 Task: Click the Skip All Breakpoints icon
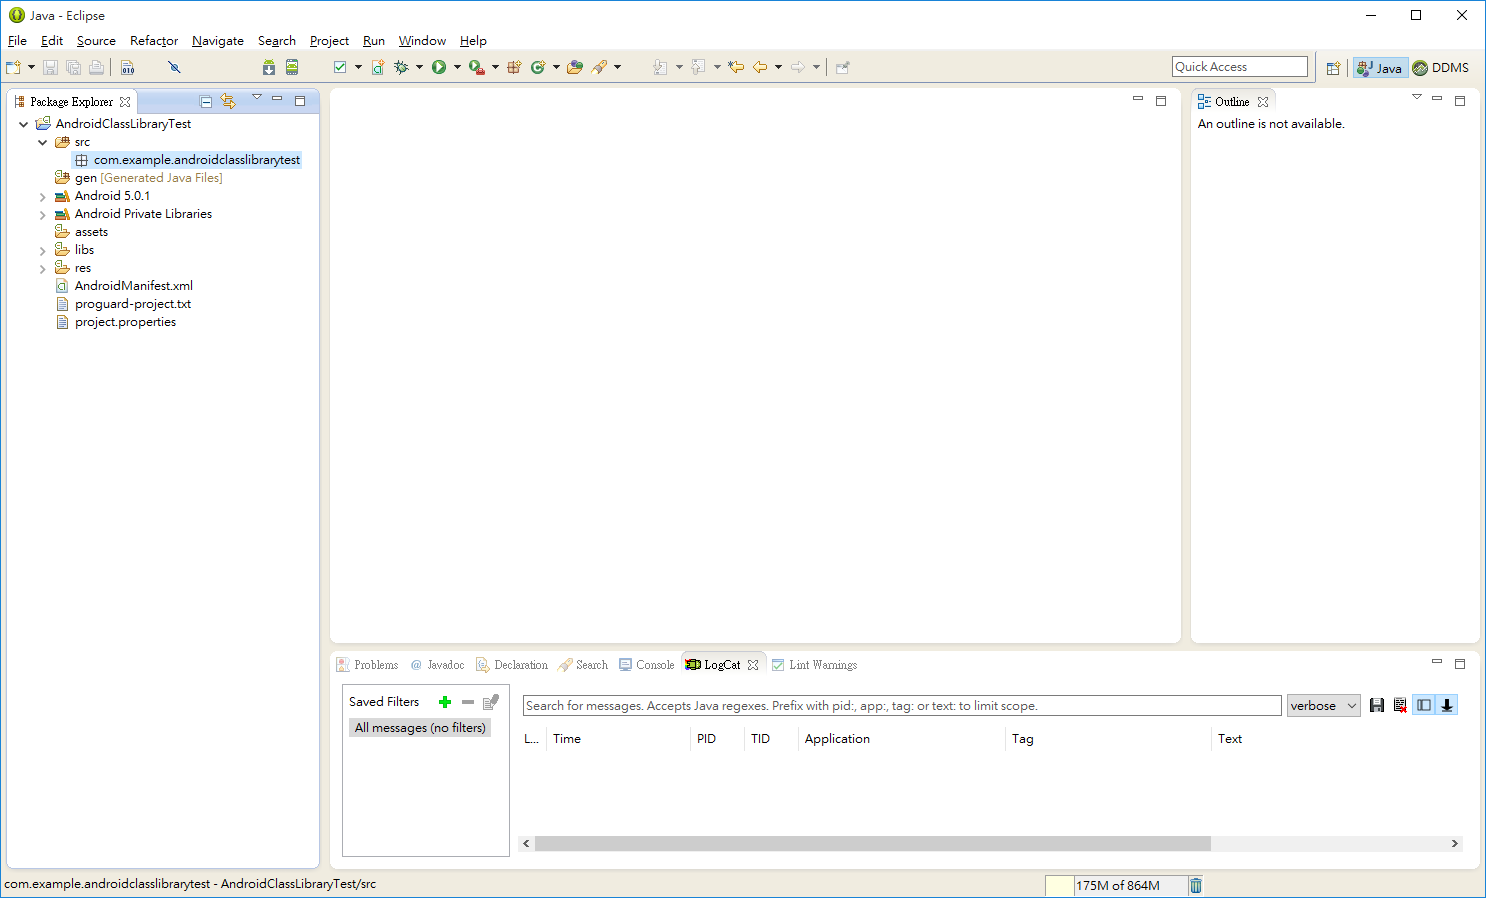pos(174,67)
